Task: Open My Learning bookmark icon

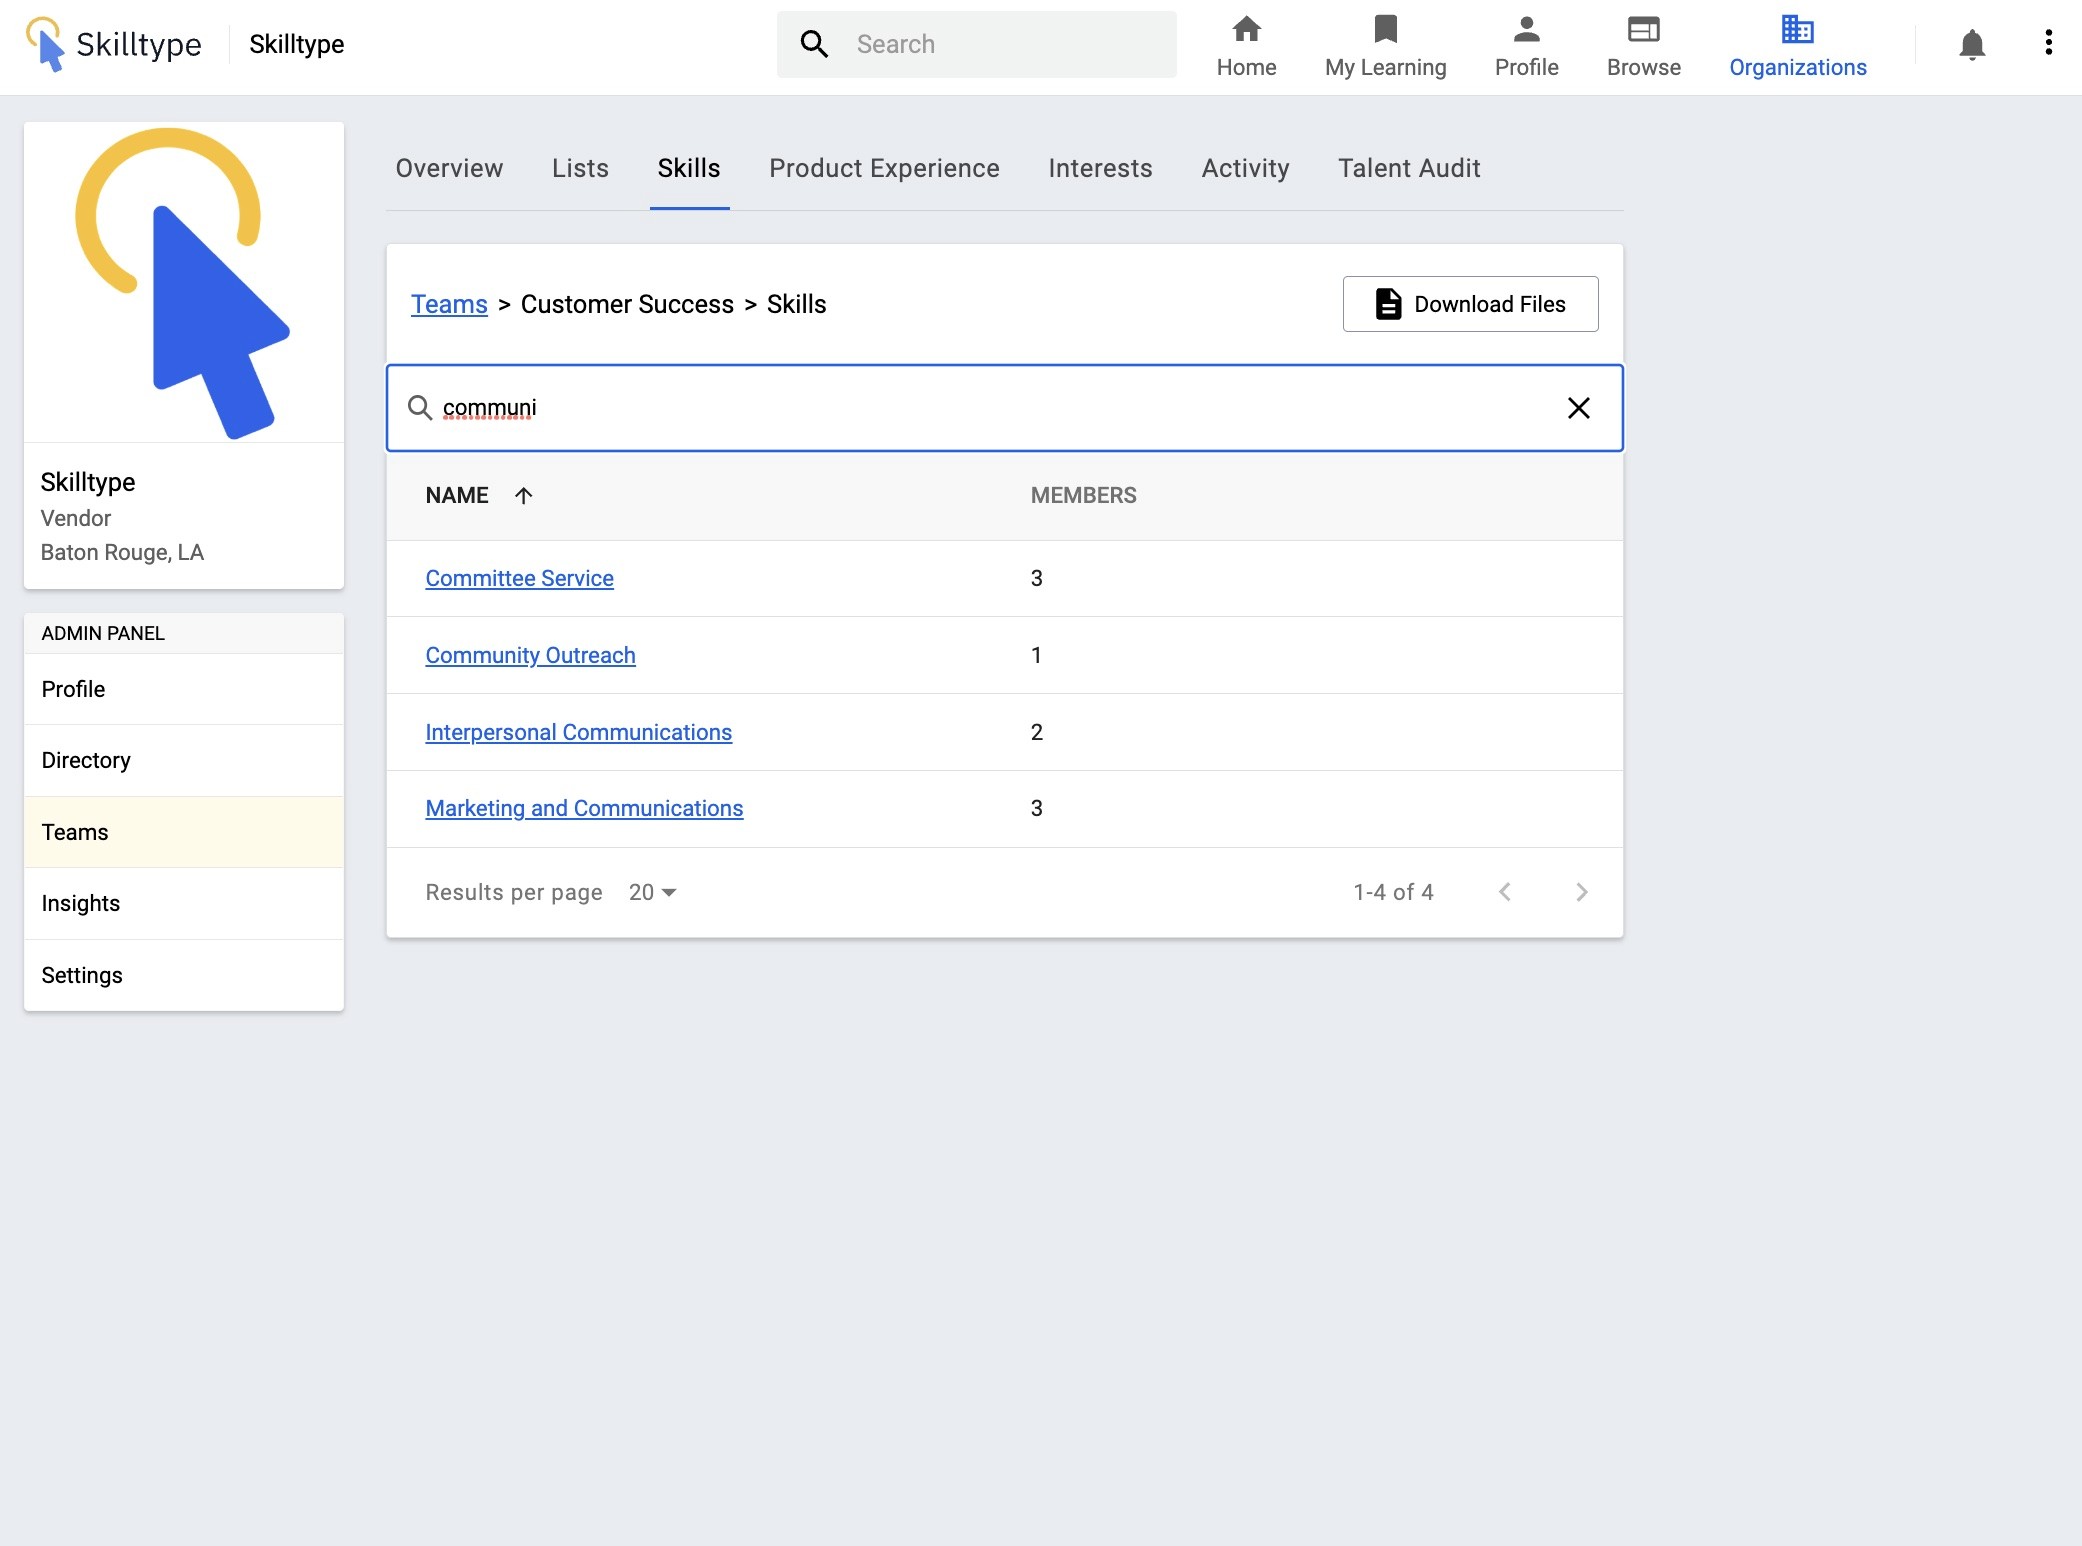Action: tap(1385, 29)
